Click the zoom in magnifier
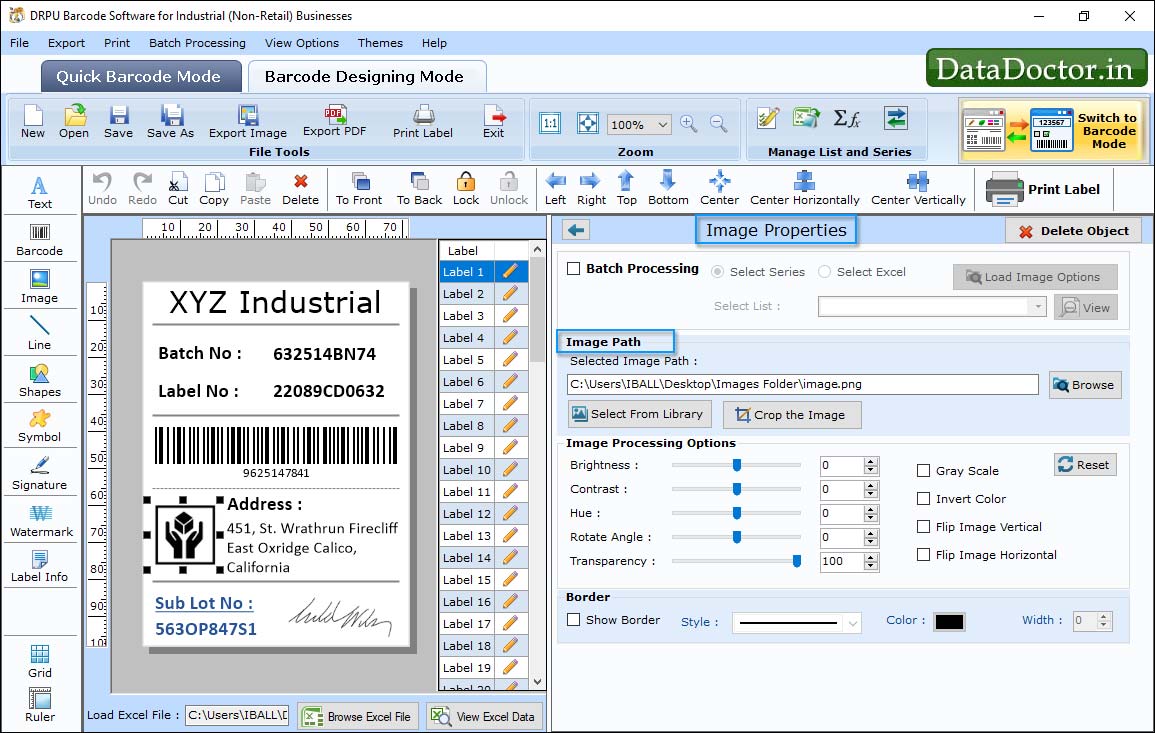Viewport: 1155px width, 733px height. point(689,124)
